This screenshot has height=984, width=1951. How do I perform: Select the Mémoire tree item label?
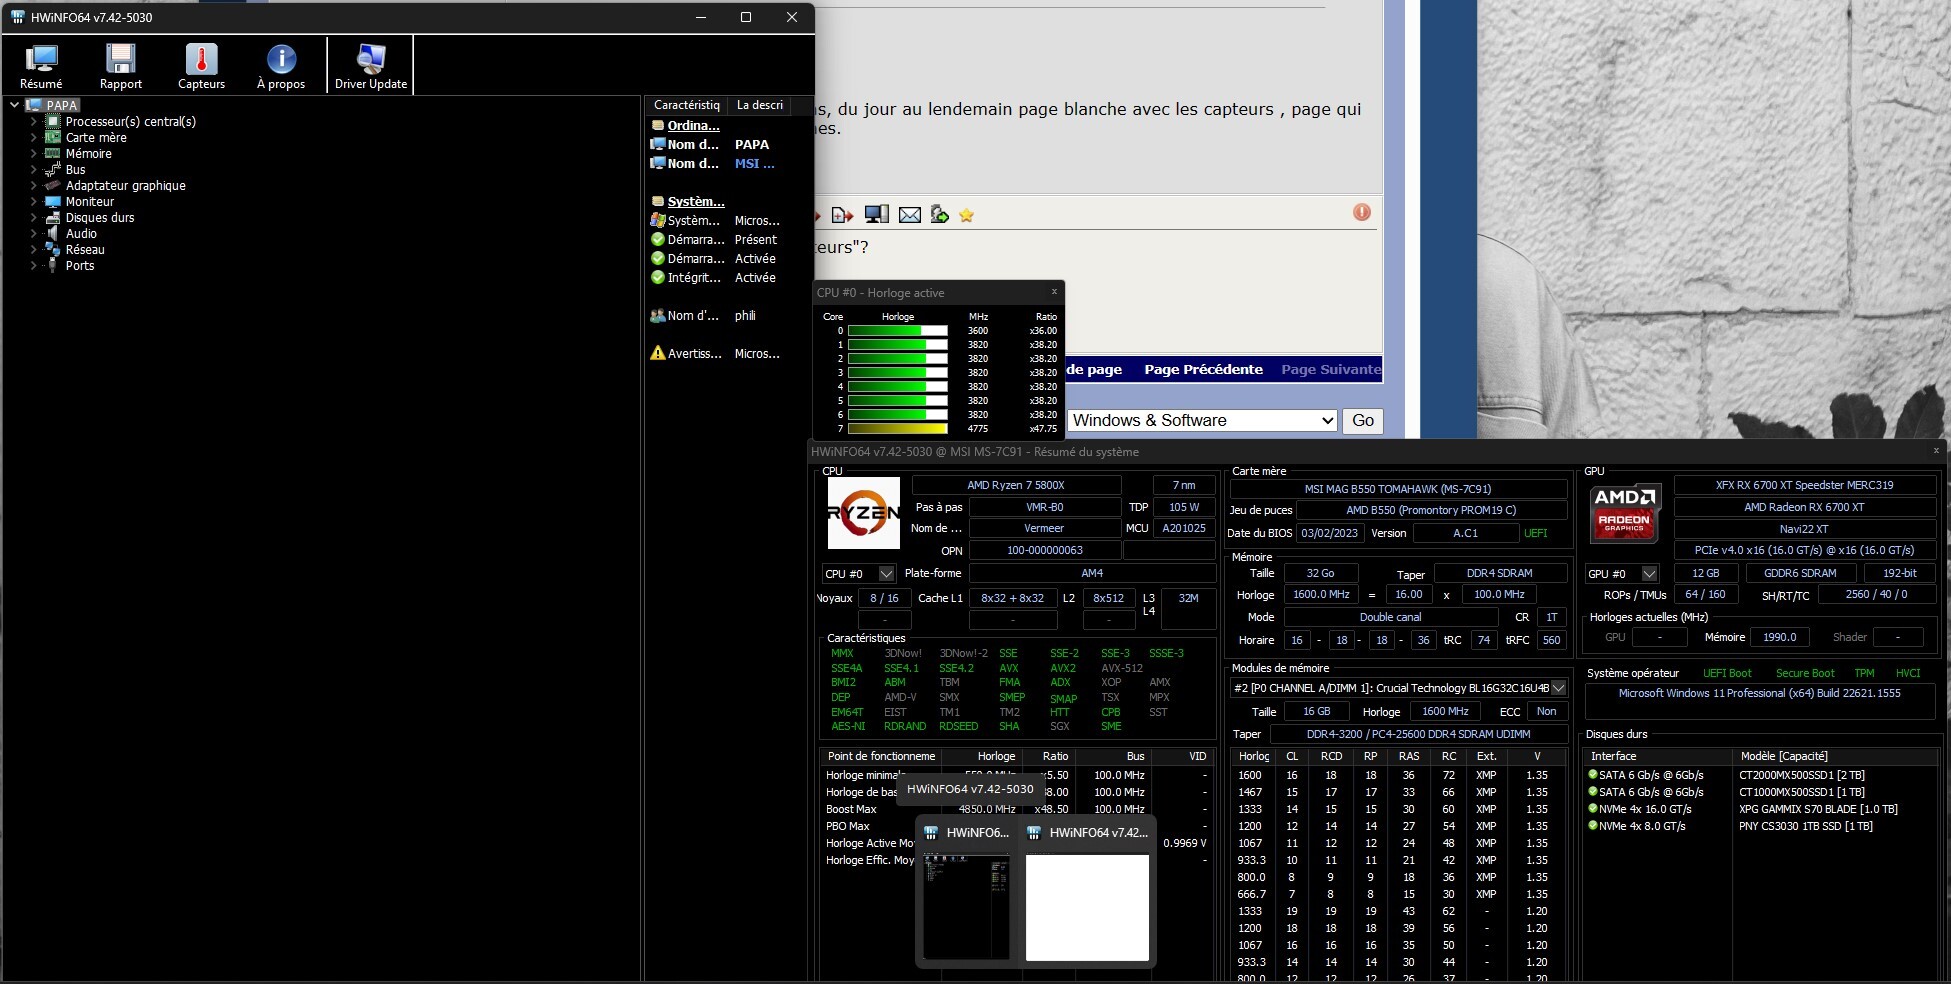(x=89, y=154)
